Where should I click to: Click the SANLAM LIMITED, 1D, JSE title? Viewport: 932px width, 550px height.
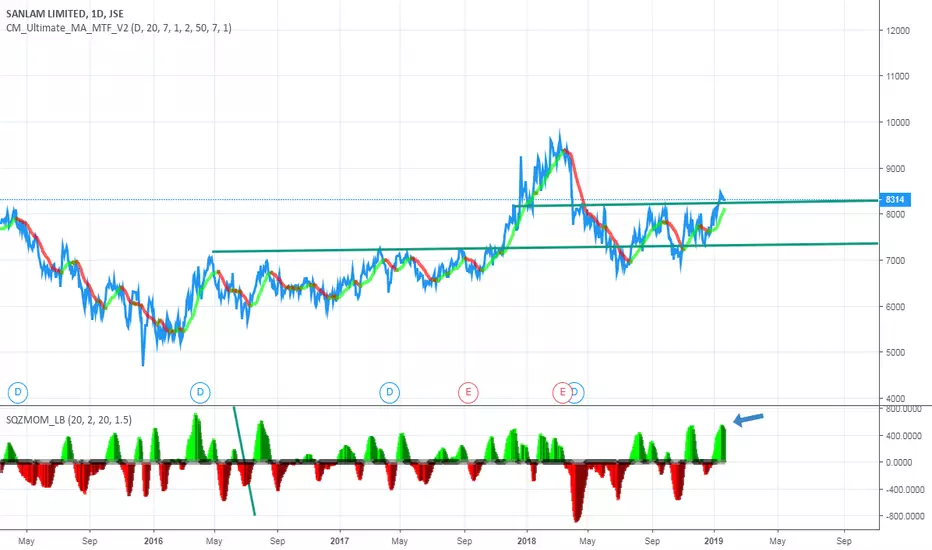point(65,14)
